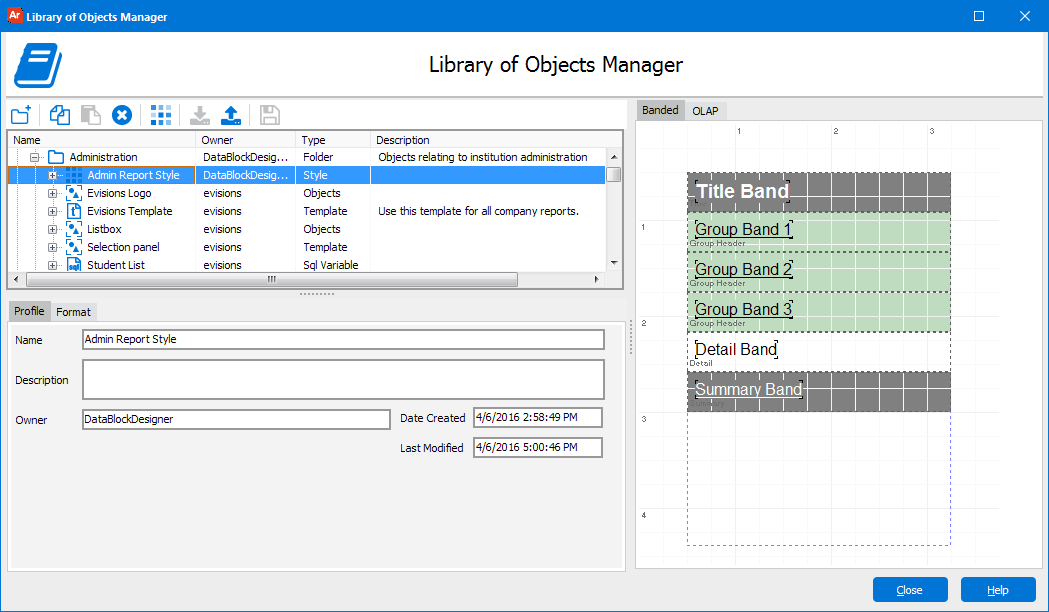This screenshot has width=1049, height=612.
Task: Click the Student List SQL variable icon
Action: (73, 264)
